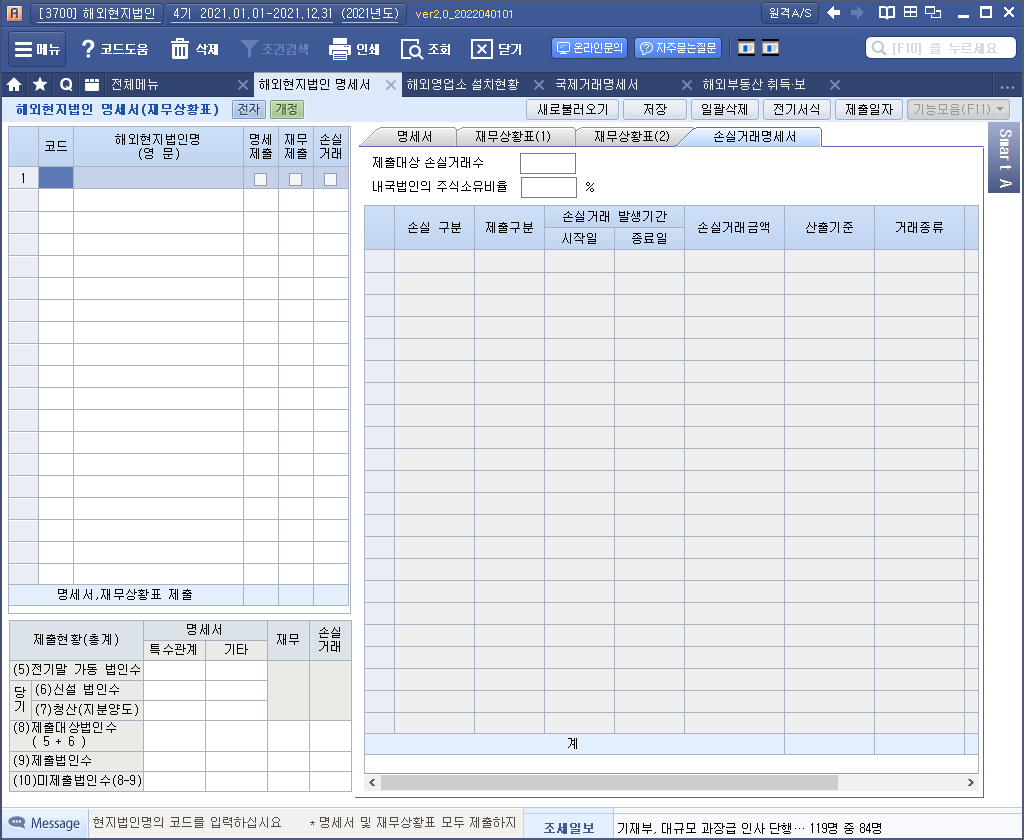Screen dimensions: 1024x840
Task: Click the 조건검색 filter funnel icon
Action: [x=249, y=49]
